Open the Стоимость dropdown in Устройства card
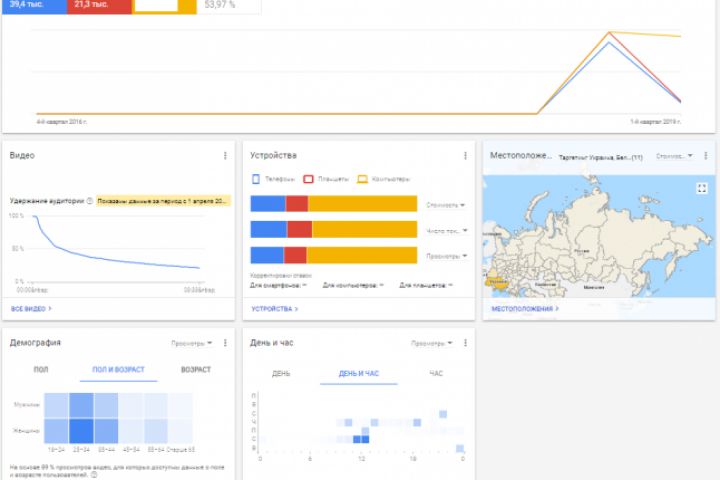 (445, 205)
